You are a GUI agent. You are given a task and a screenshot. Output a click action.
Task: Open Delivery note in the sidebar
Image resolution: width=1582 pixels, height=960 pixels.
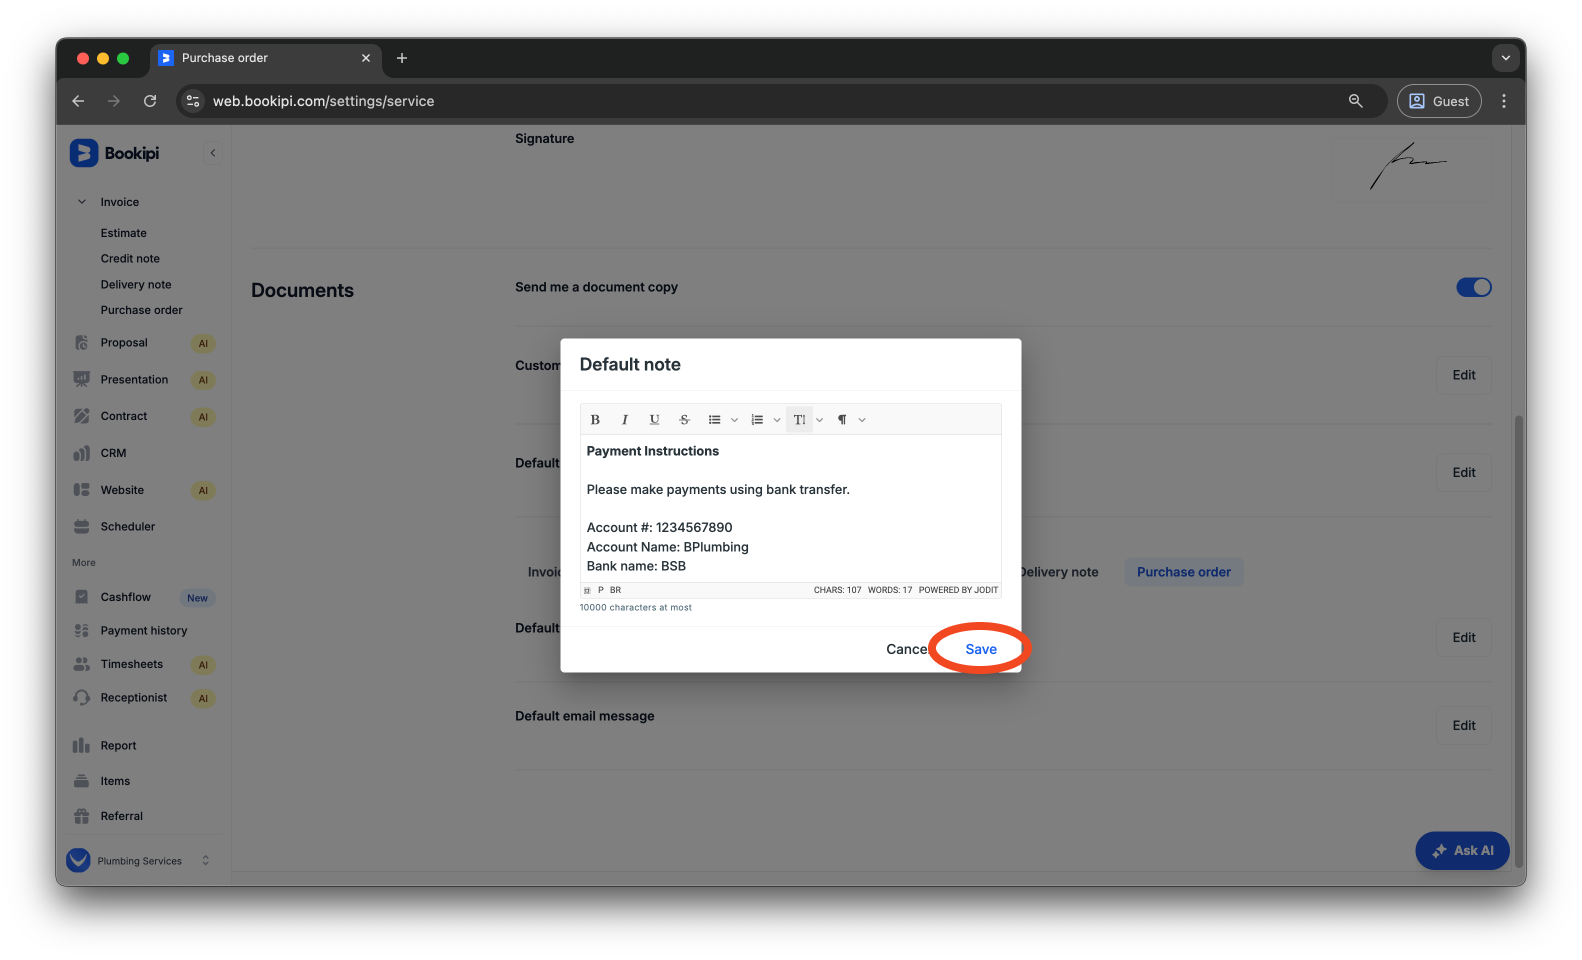click(136, 285)
